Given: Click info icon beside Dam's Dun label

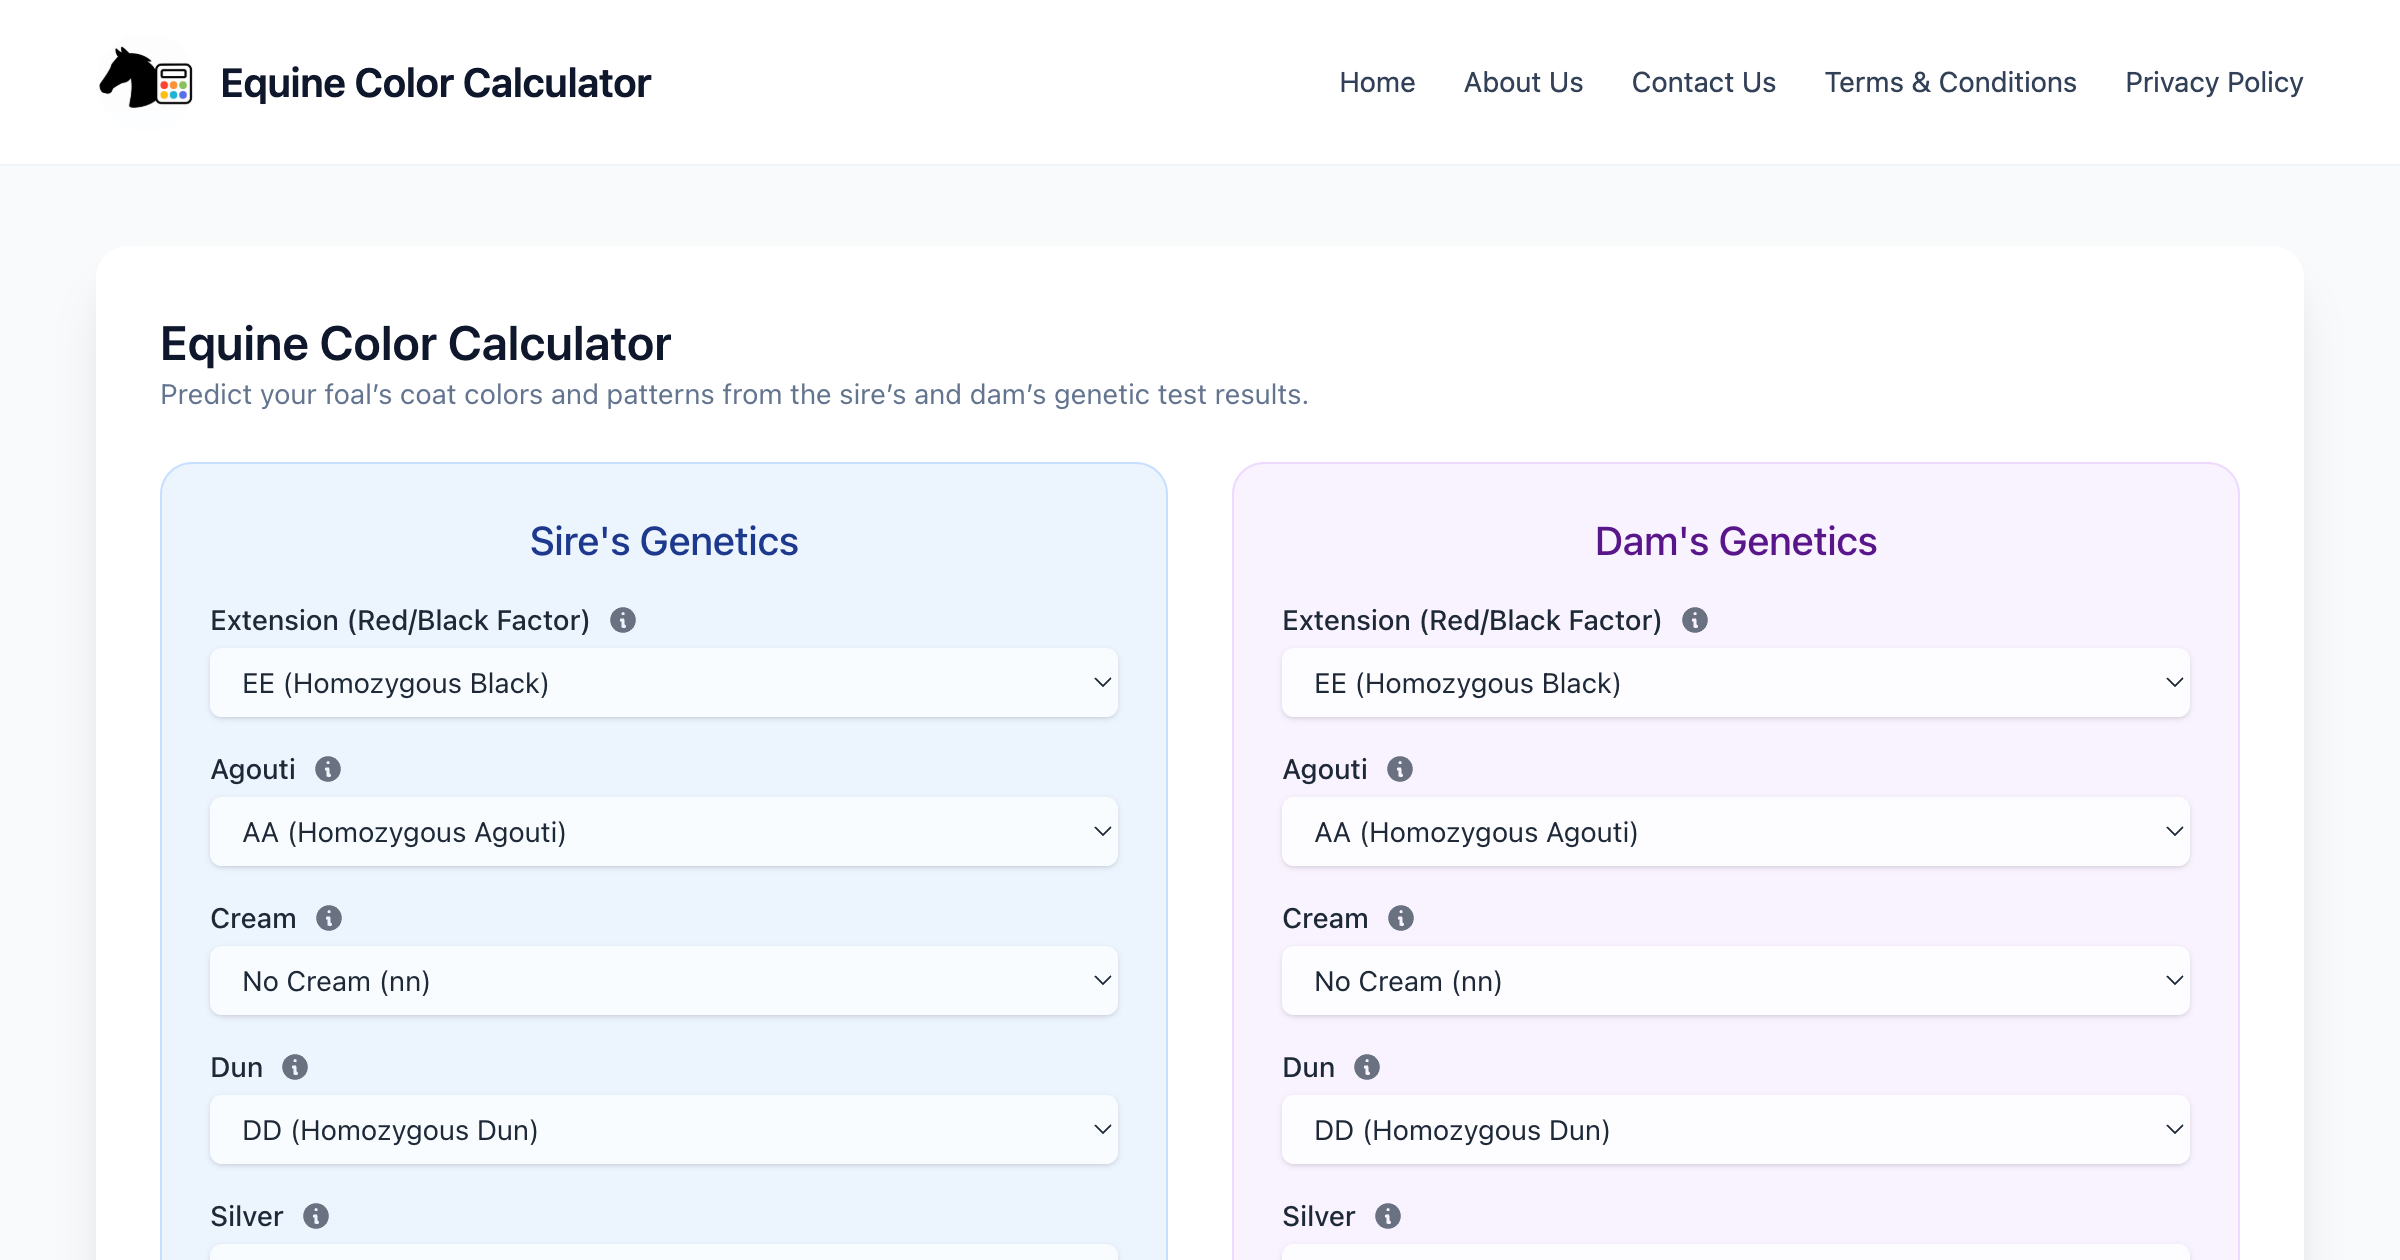Looking at the screenshot, I should (x=1367, y=1067).
